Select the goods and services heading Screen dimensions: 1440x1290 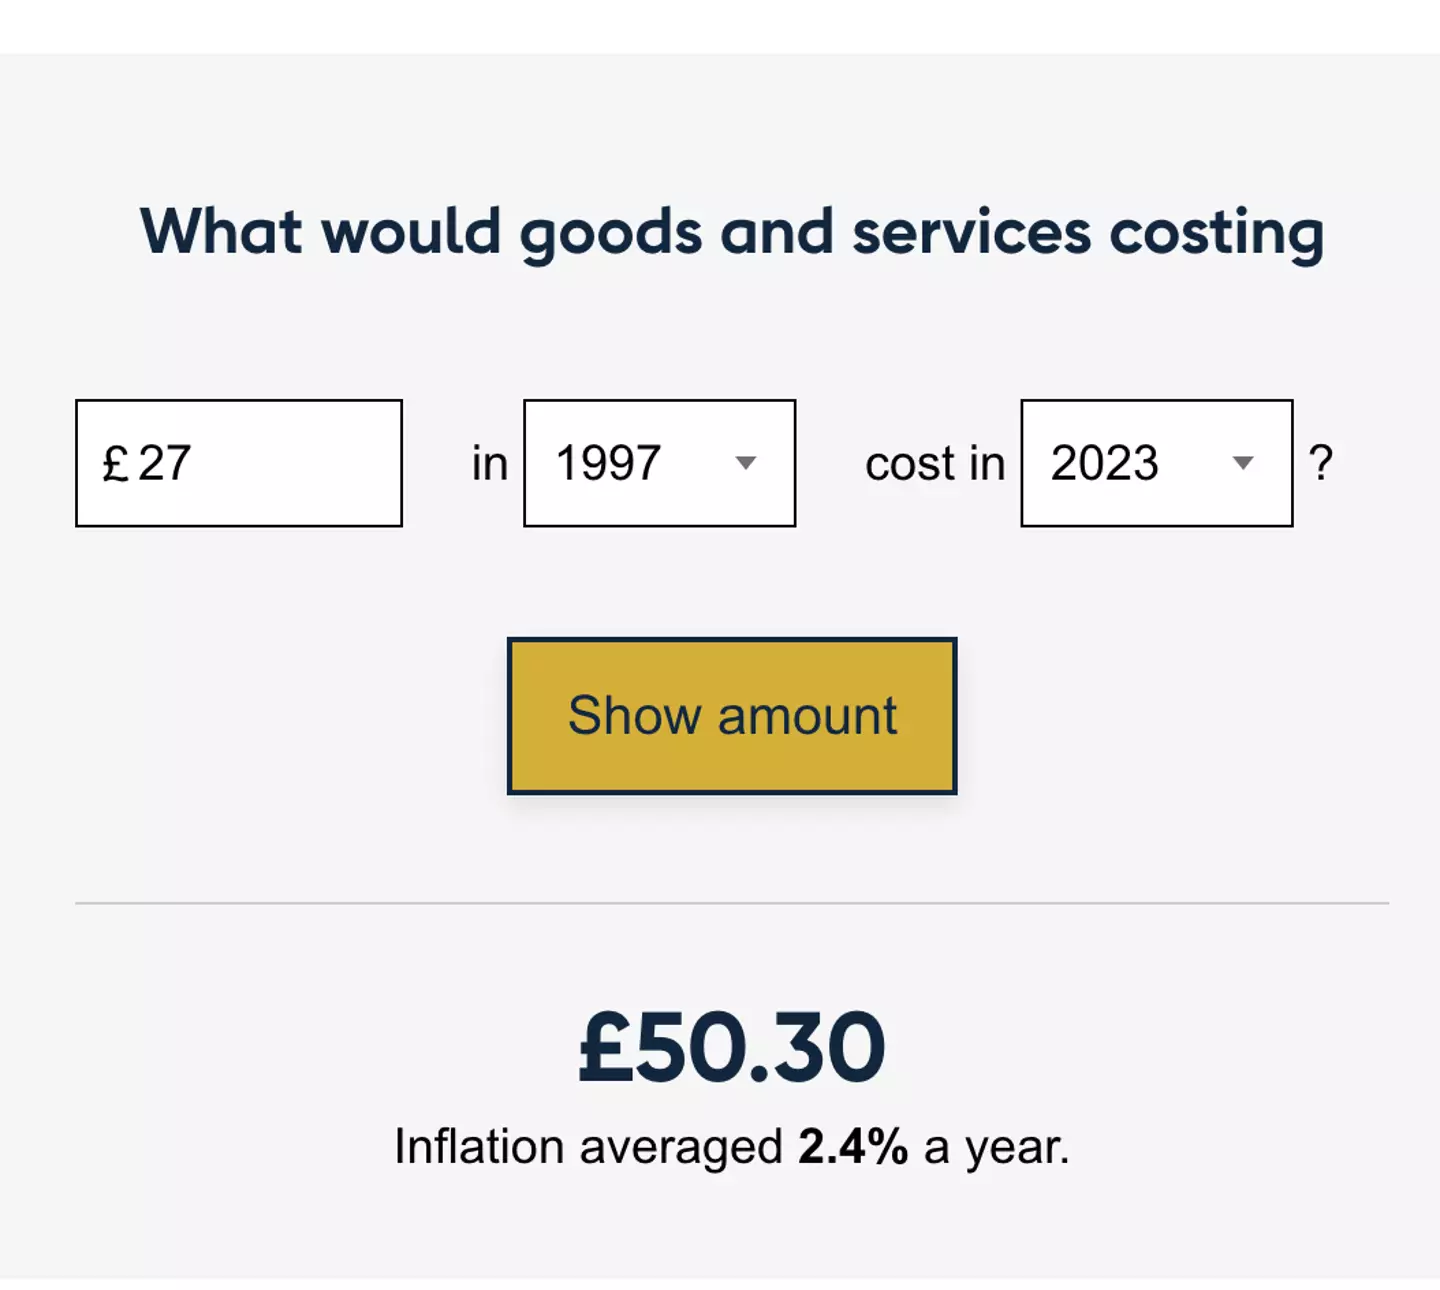tap(732, 231)
